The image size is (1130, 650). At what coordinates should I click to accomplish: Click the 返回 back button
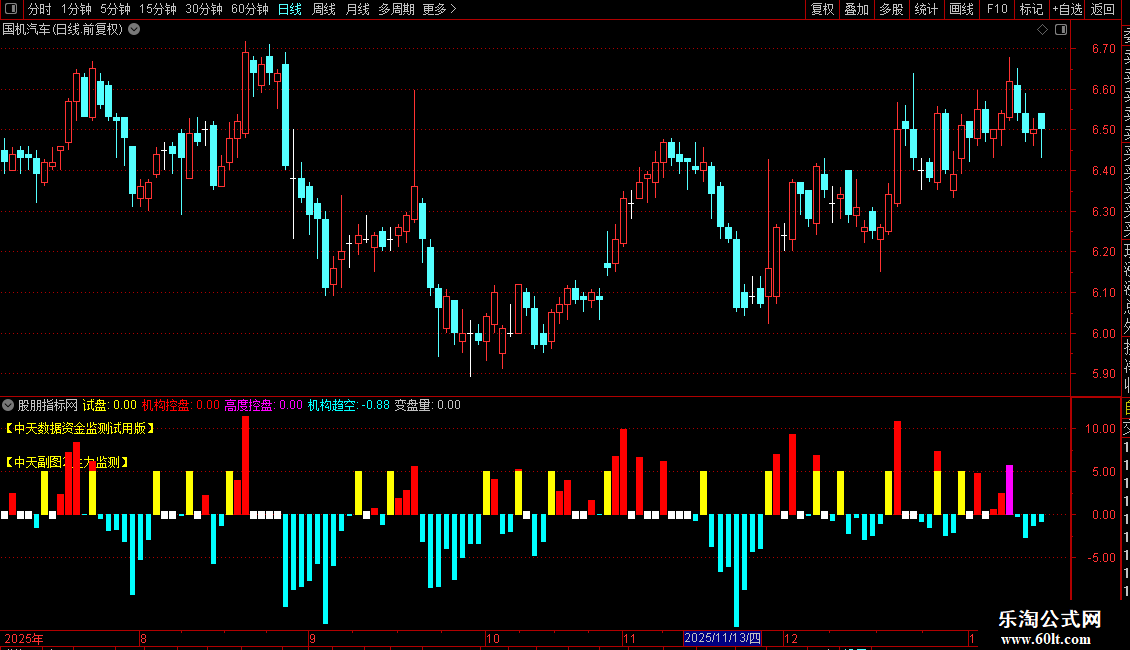click(1103, 9)
